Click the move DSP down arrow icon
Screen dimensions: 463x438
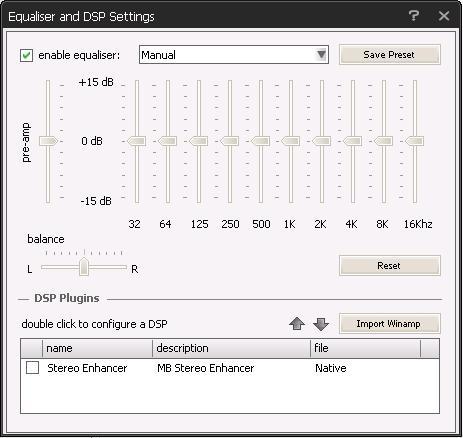tap(321, 324)
